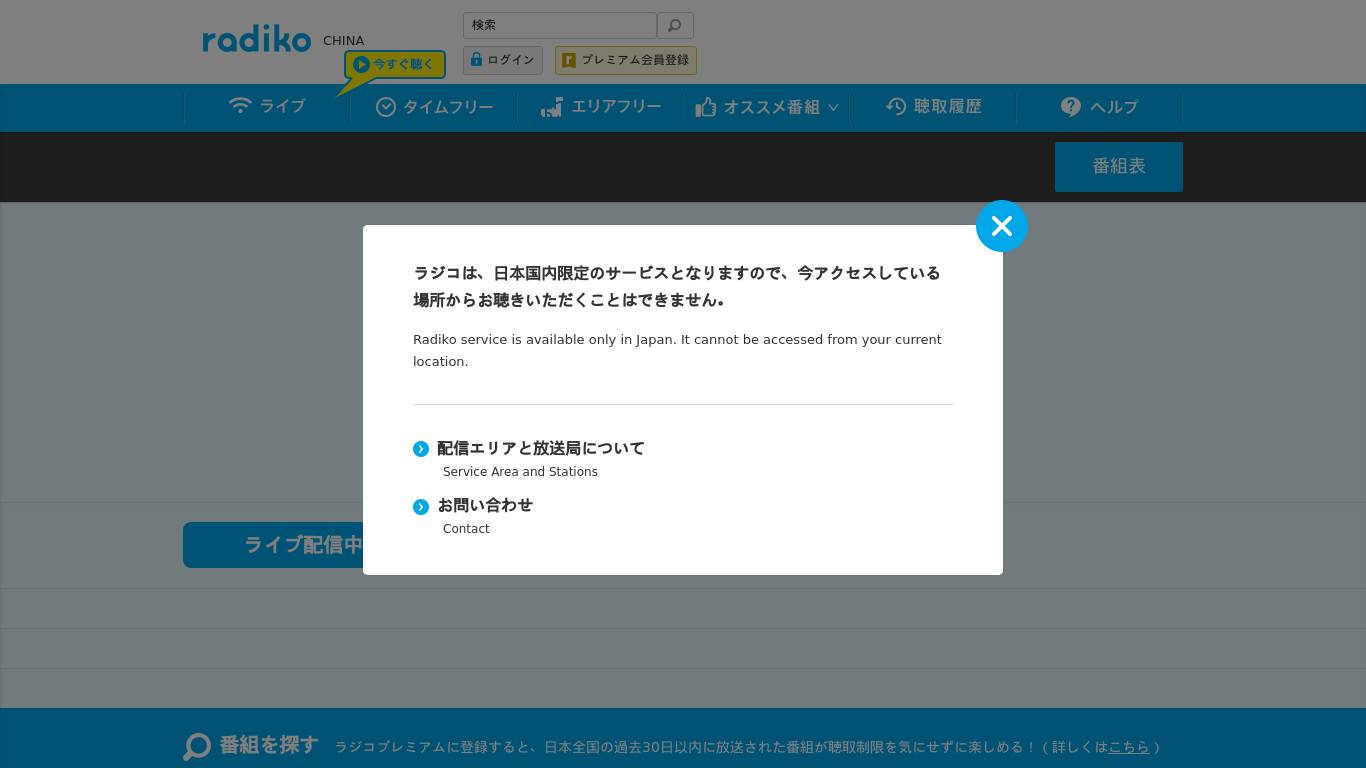Open the ライブ tab
Image resolution: width=1366 pixels, height=768 pixels.
tap(267, 106)
